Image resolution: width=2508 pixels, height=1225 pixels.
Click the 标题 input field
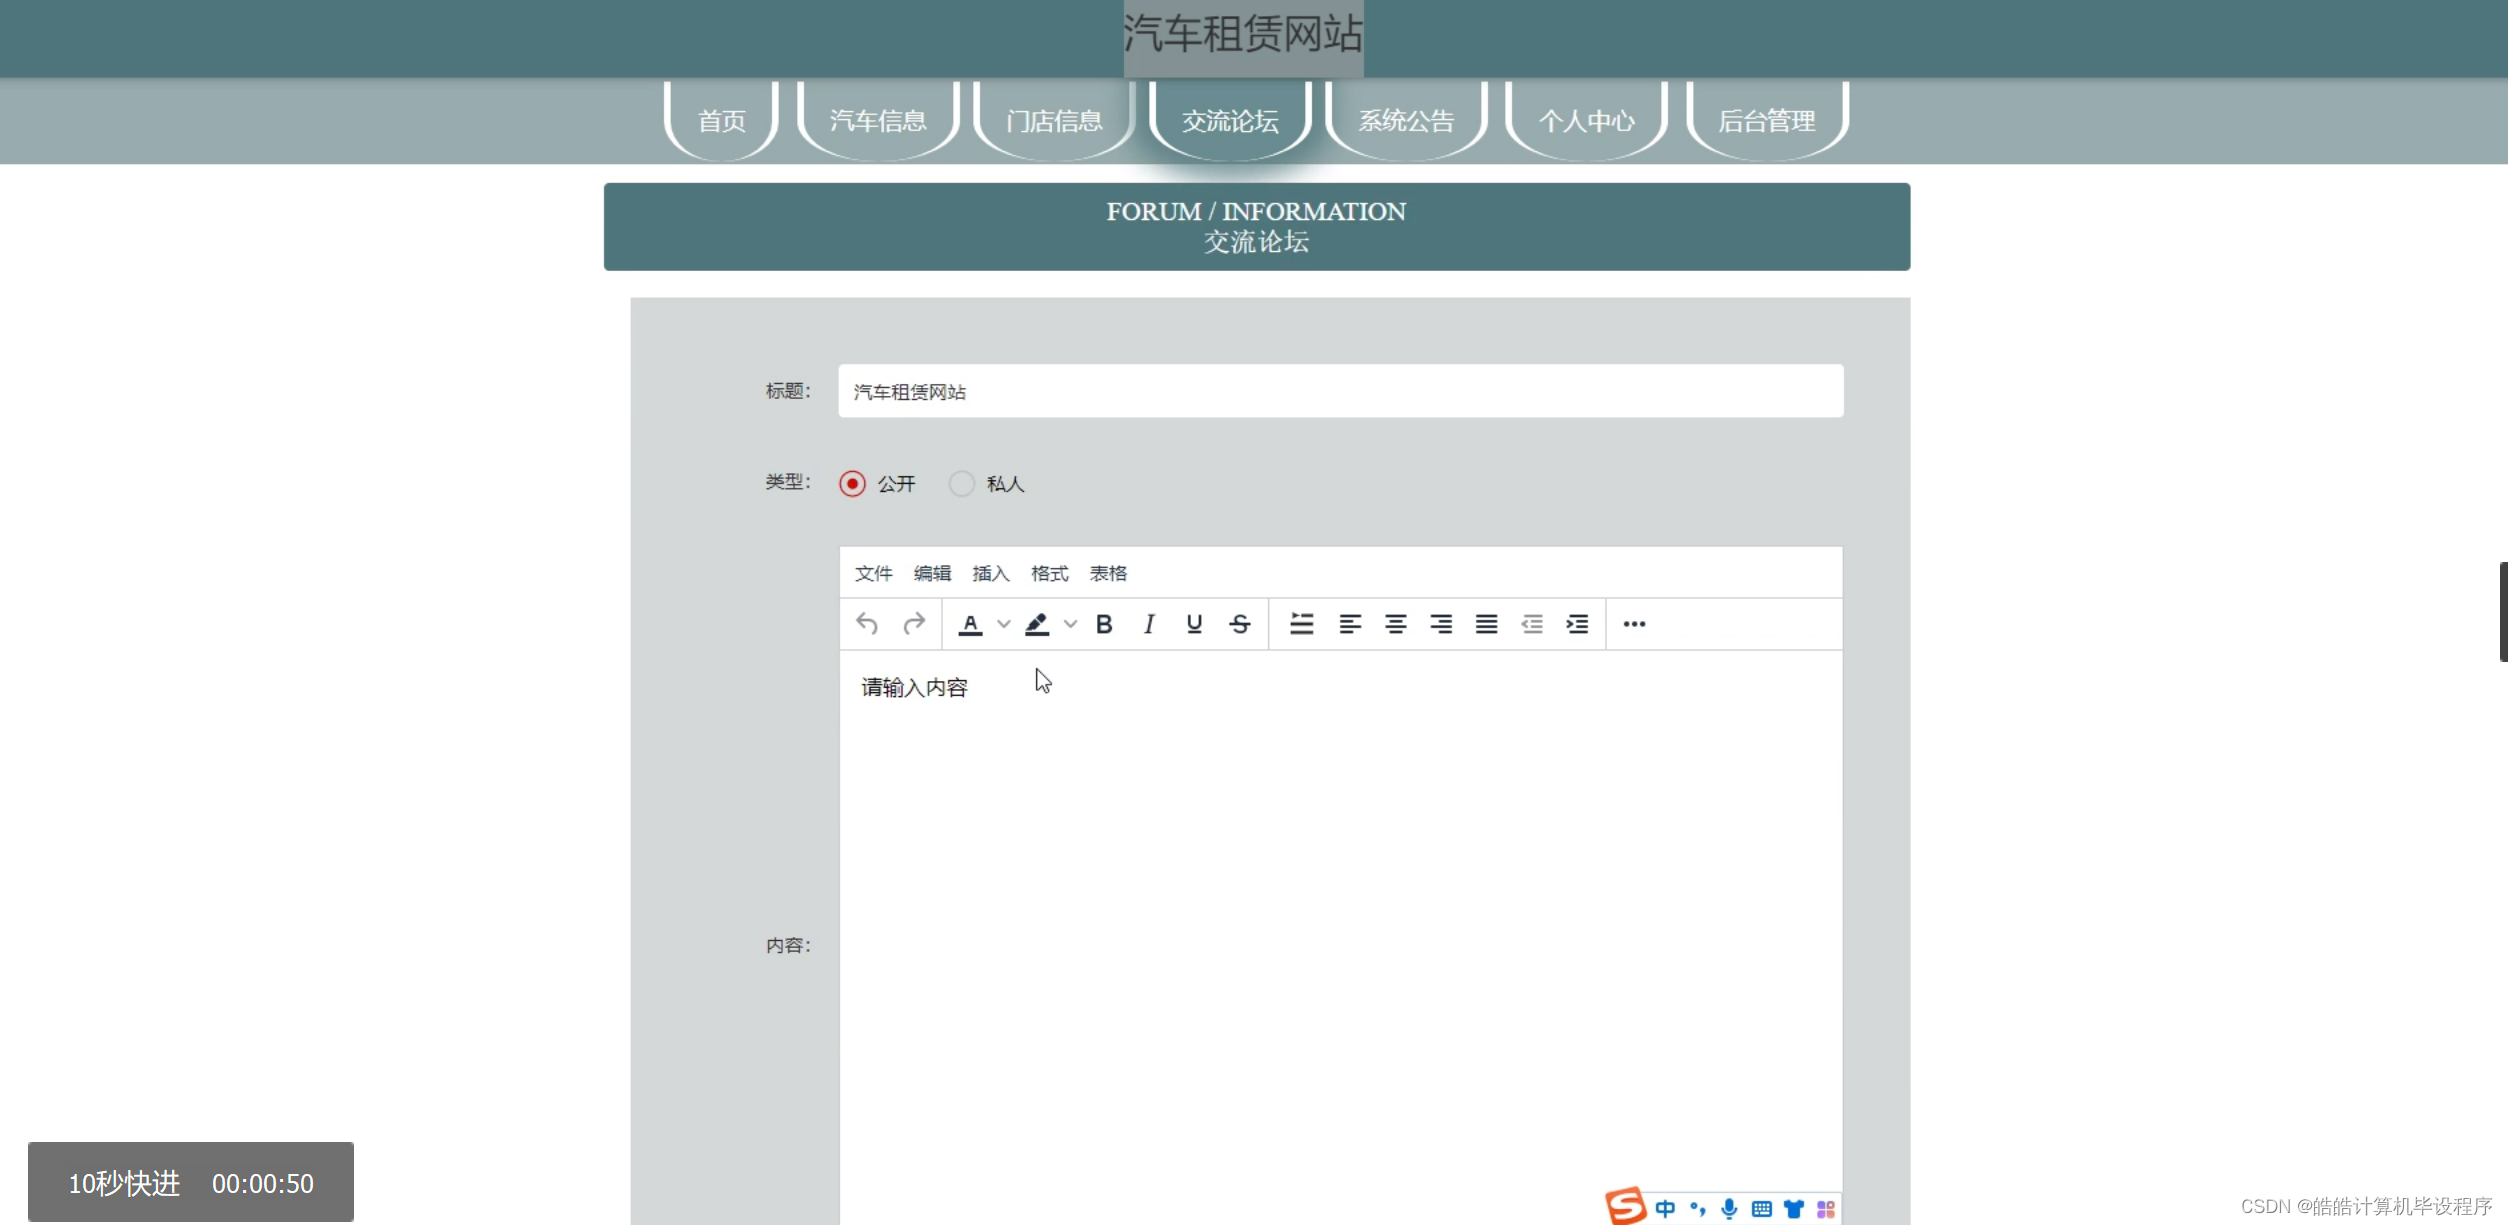tap(1340, 391)
